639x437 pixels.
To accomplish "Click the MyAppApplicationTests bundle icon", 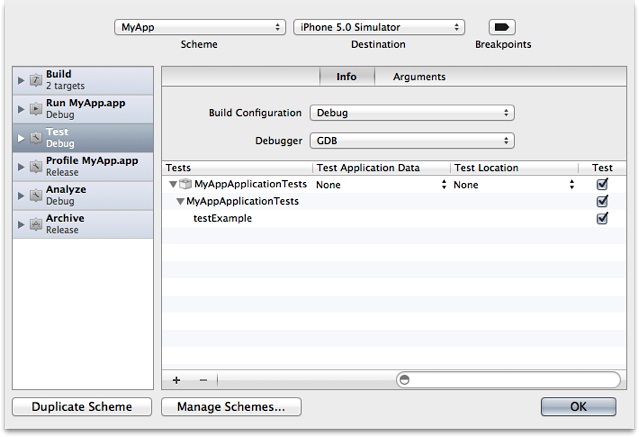I will point(186,184).
